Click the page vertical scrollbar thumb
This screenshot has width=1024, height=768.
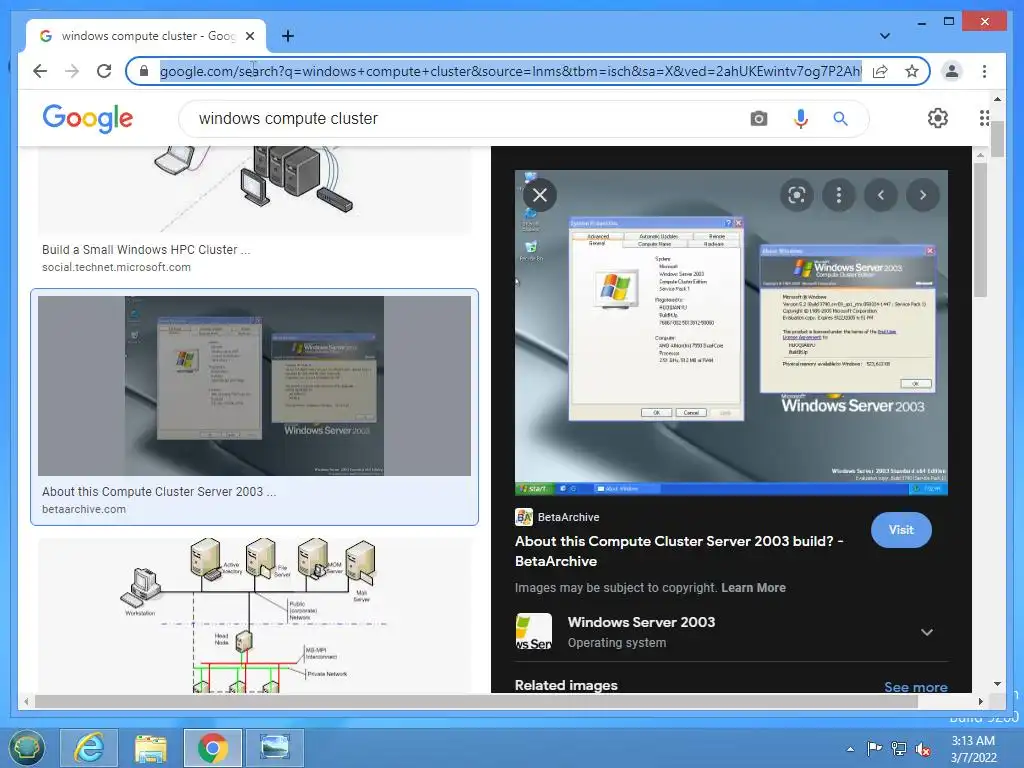(997, 138)
